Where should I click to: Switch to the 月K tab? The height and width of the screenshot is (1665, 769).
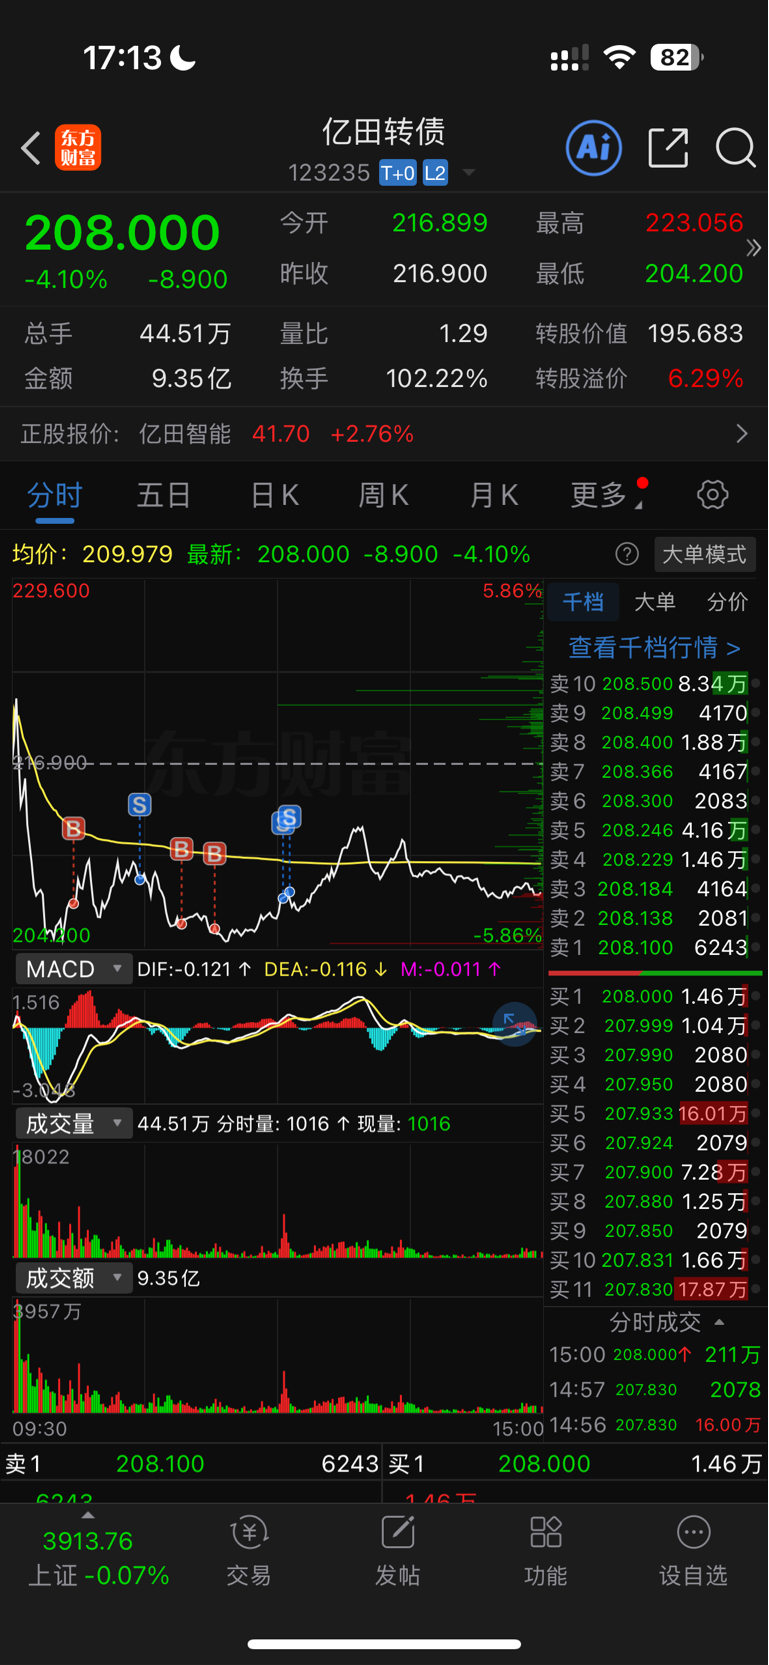493,494
